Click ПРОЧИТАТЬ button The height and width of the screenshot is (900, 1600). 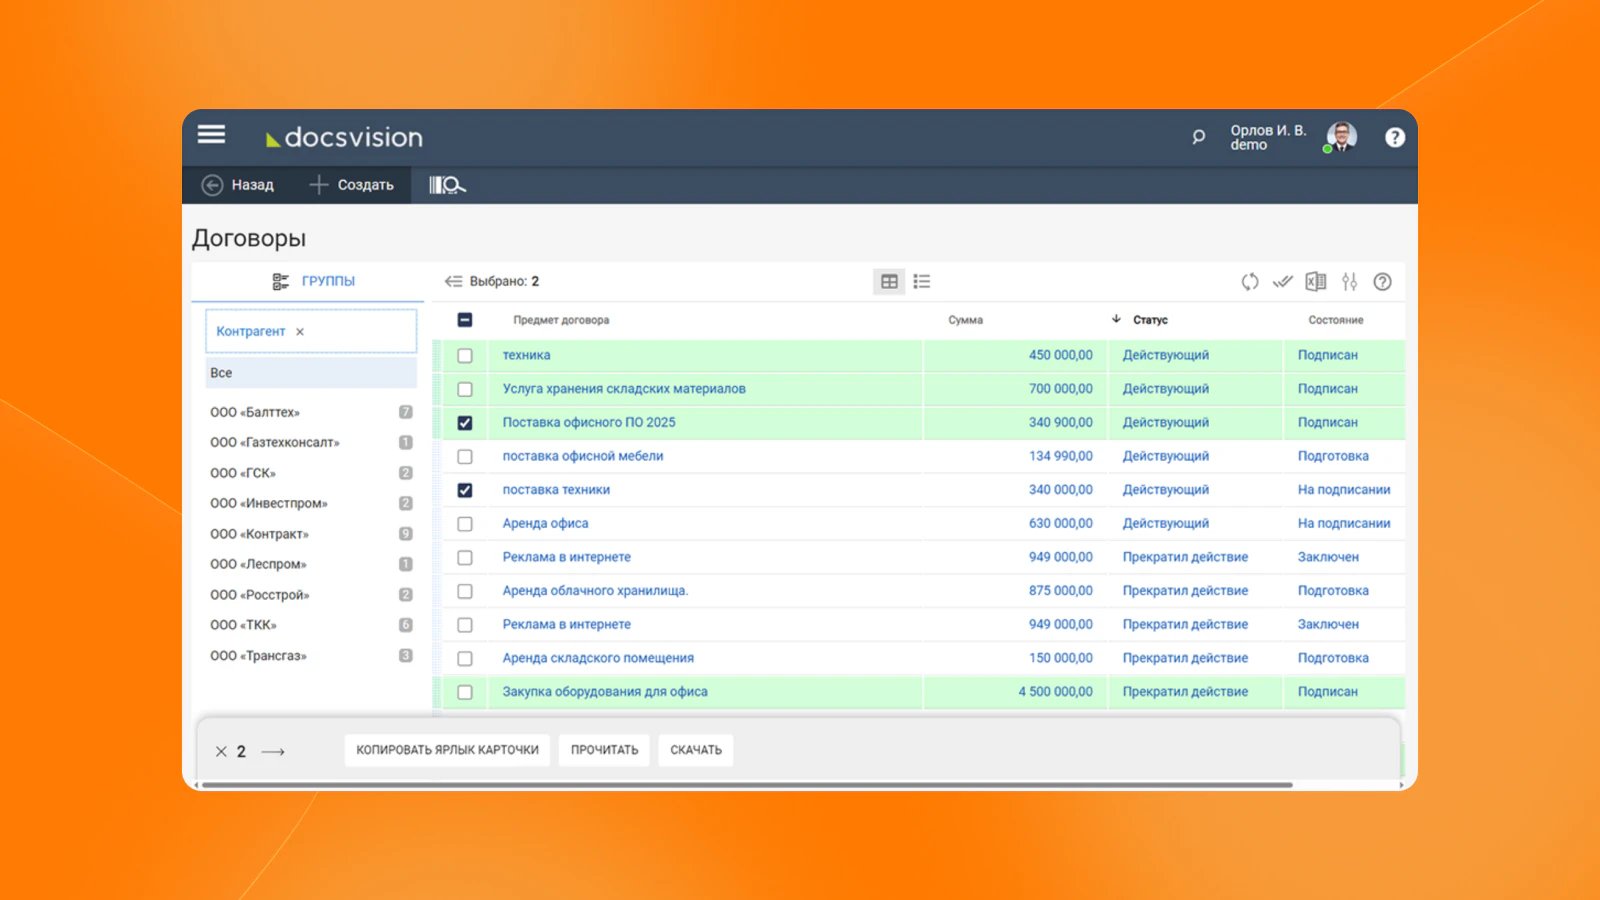tap(604, 750)
